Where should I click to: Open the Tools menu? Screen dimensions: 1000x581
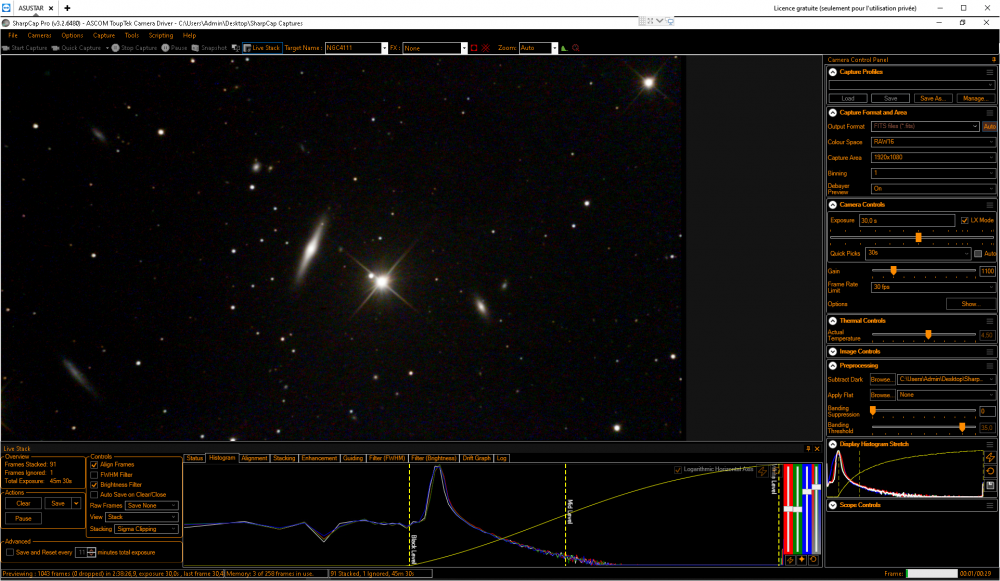coord(131,36)
